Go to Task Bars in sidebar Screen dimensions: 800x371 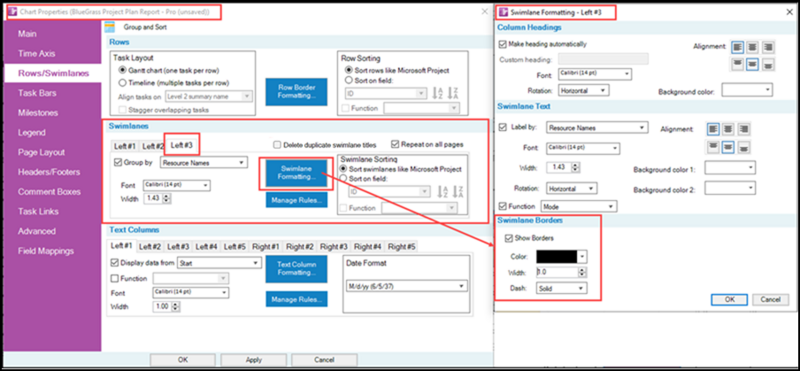click(37, 93)
